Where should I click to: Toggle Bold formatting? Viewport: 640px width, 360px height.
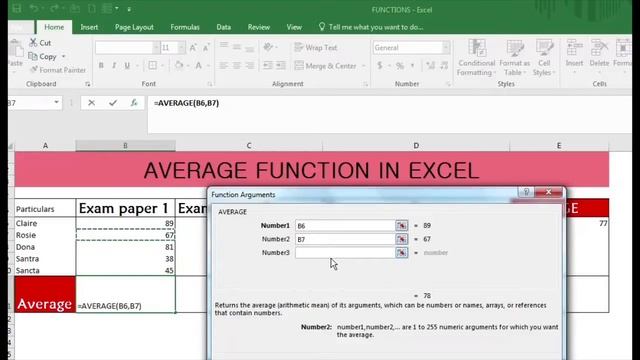tap(101, 65)
